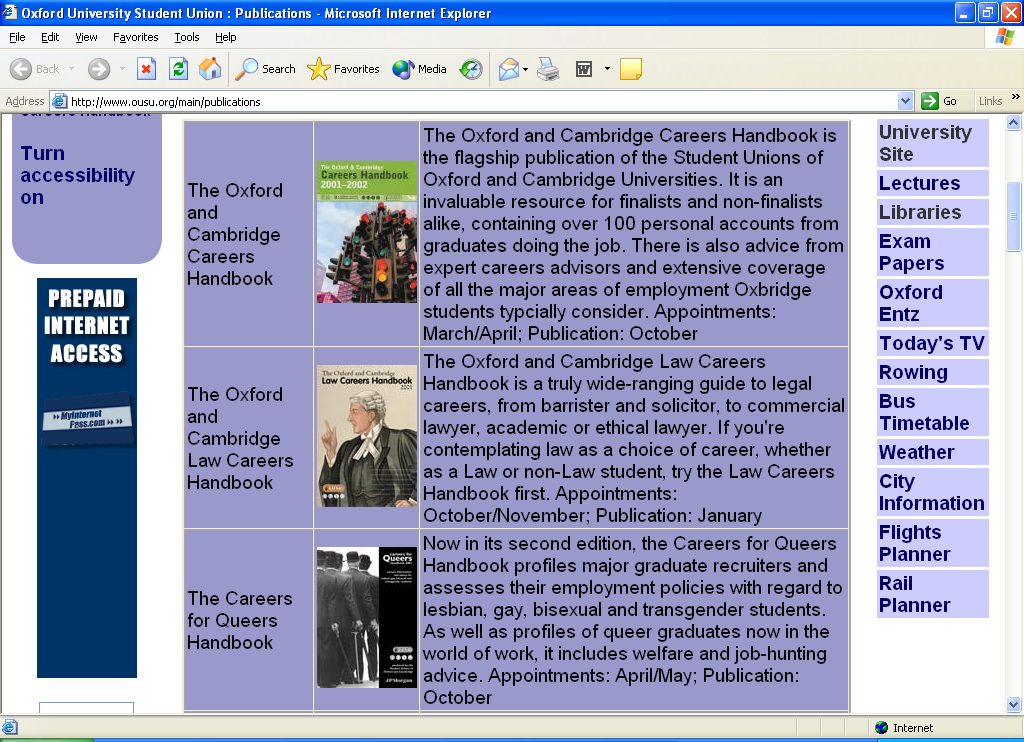Screen dimensions: 1024x742
Task: Open the Oxford Entz link
Action: click(x=932, y=303)
